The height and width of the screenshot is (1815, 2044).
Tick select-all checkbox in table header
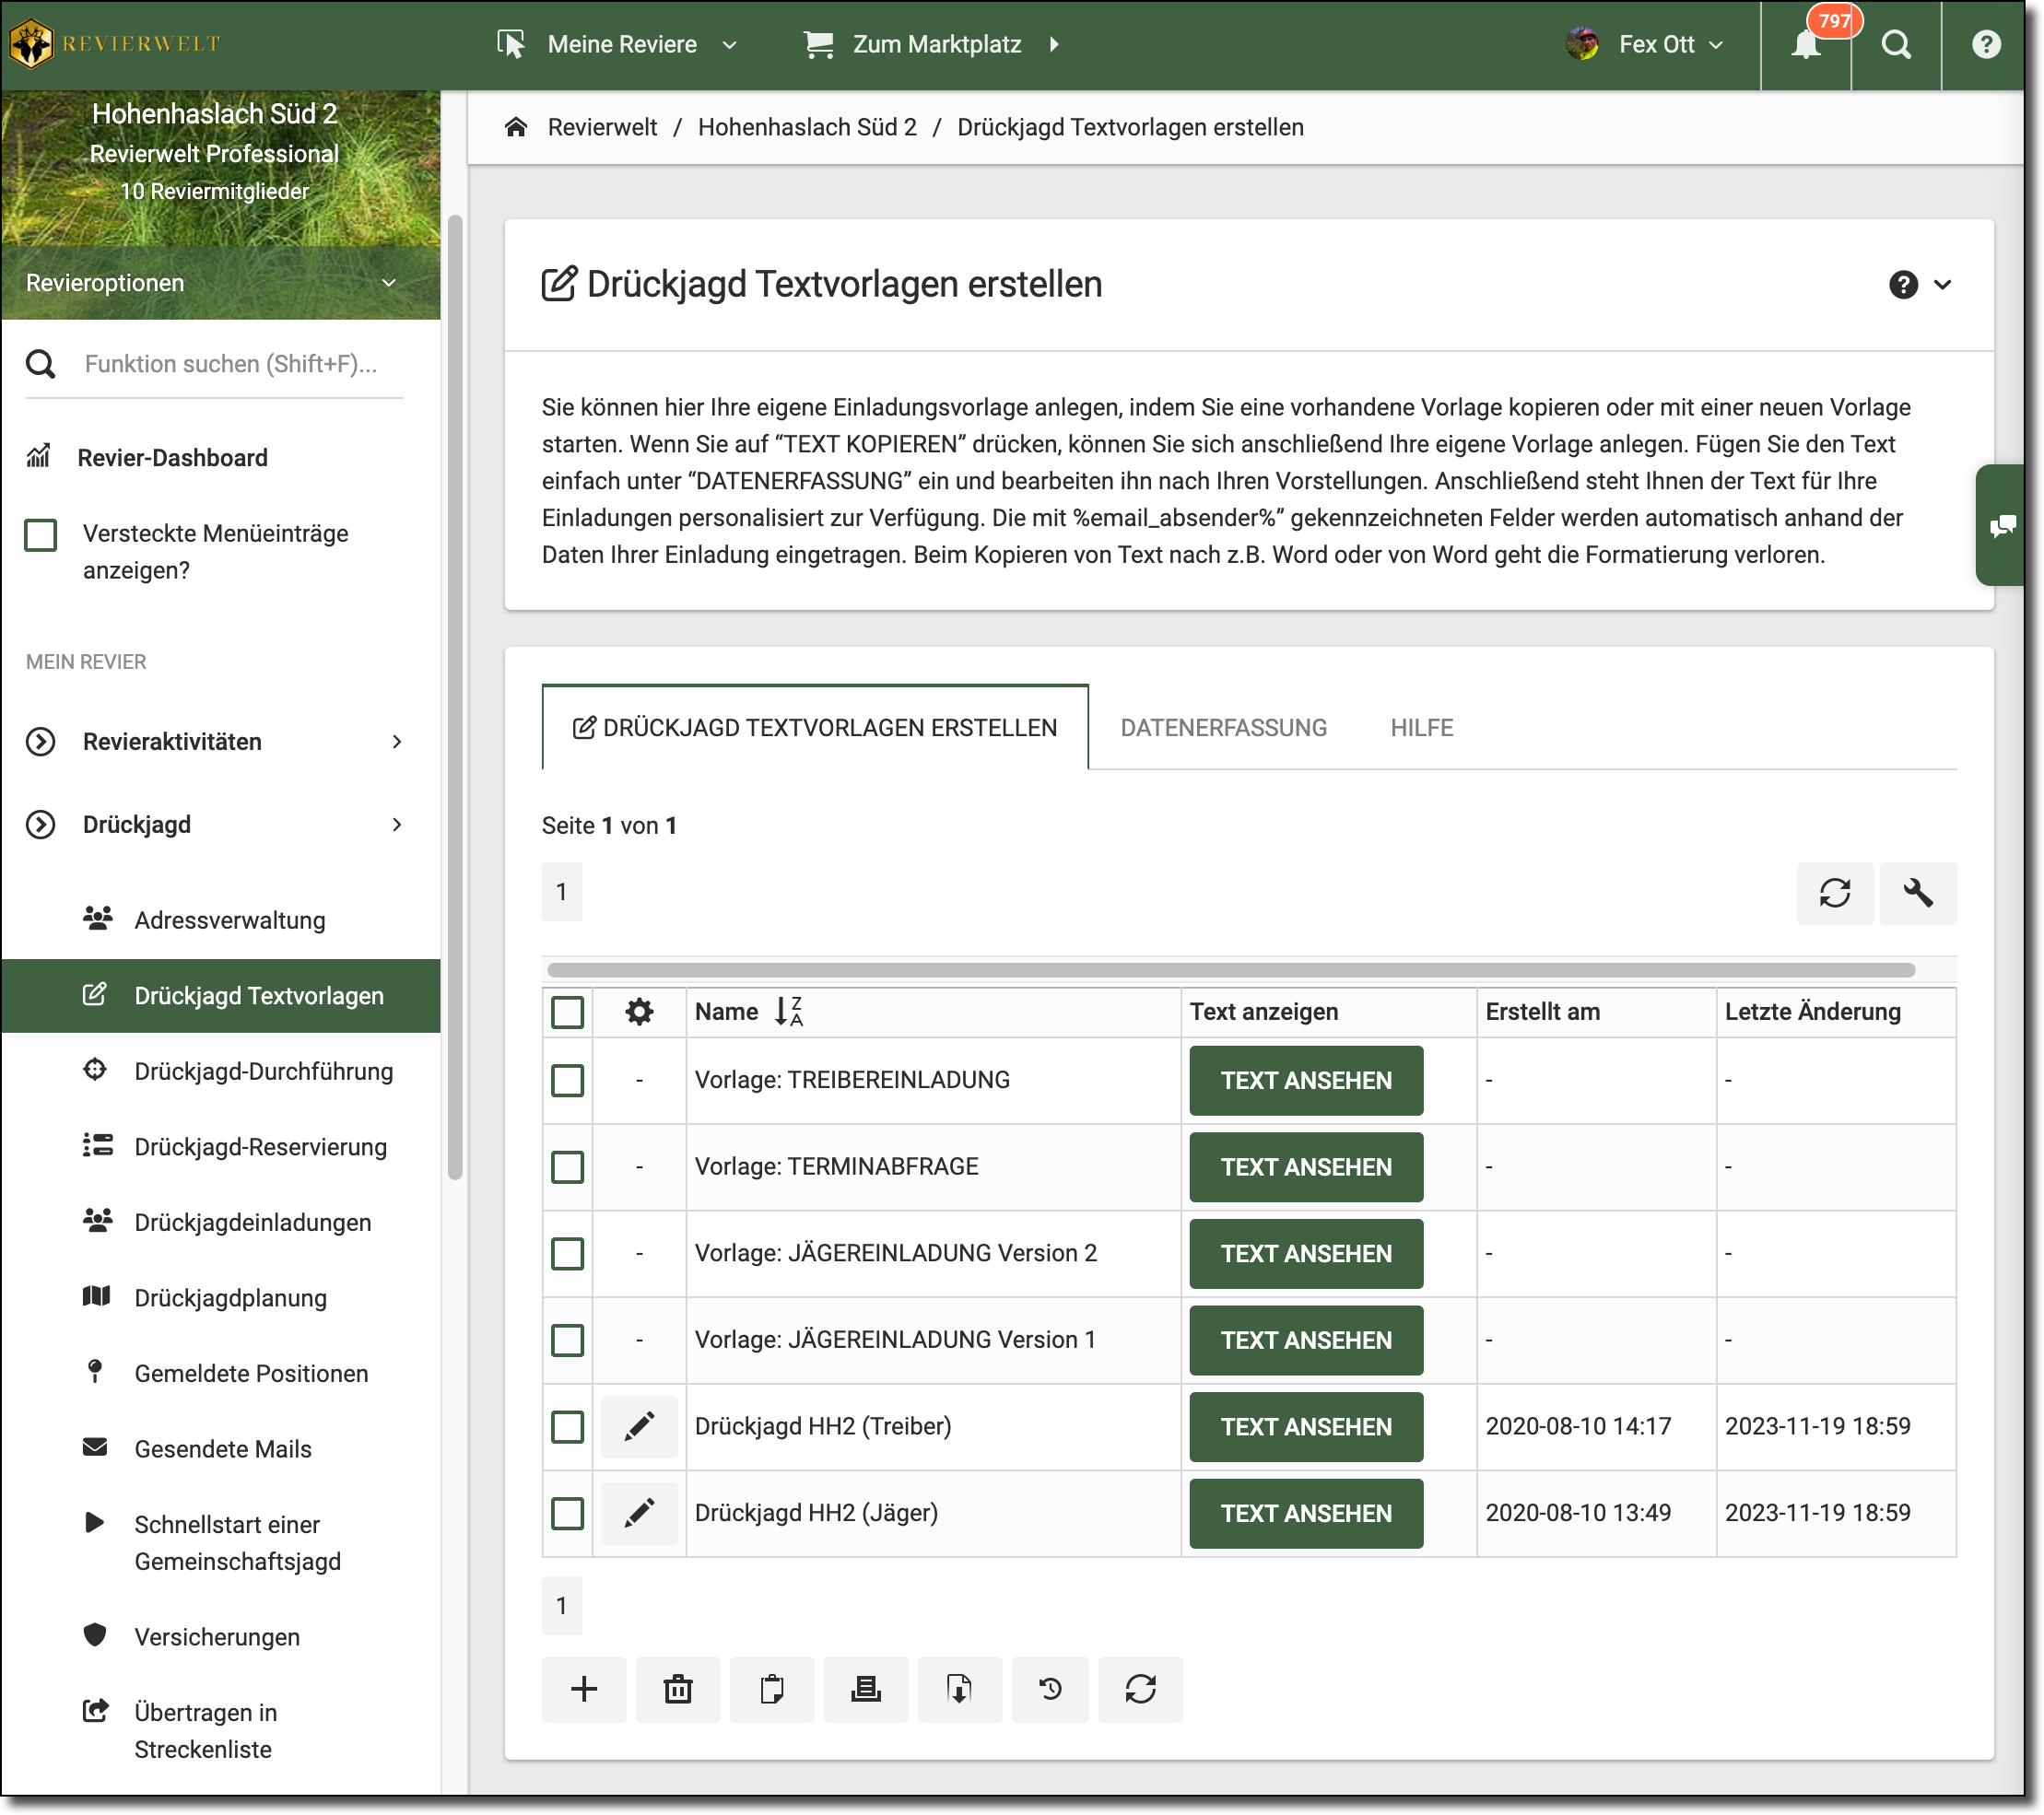coord(567,1012)
